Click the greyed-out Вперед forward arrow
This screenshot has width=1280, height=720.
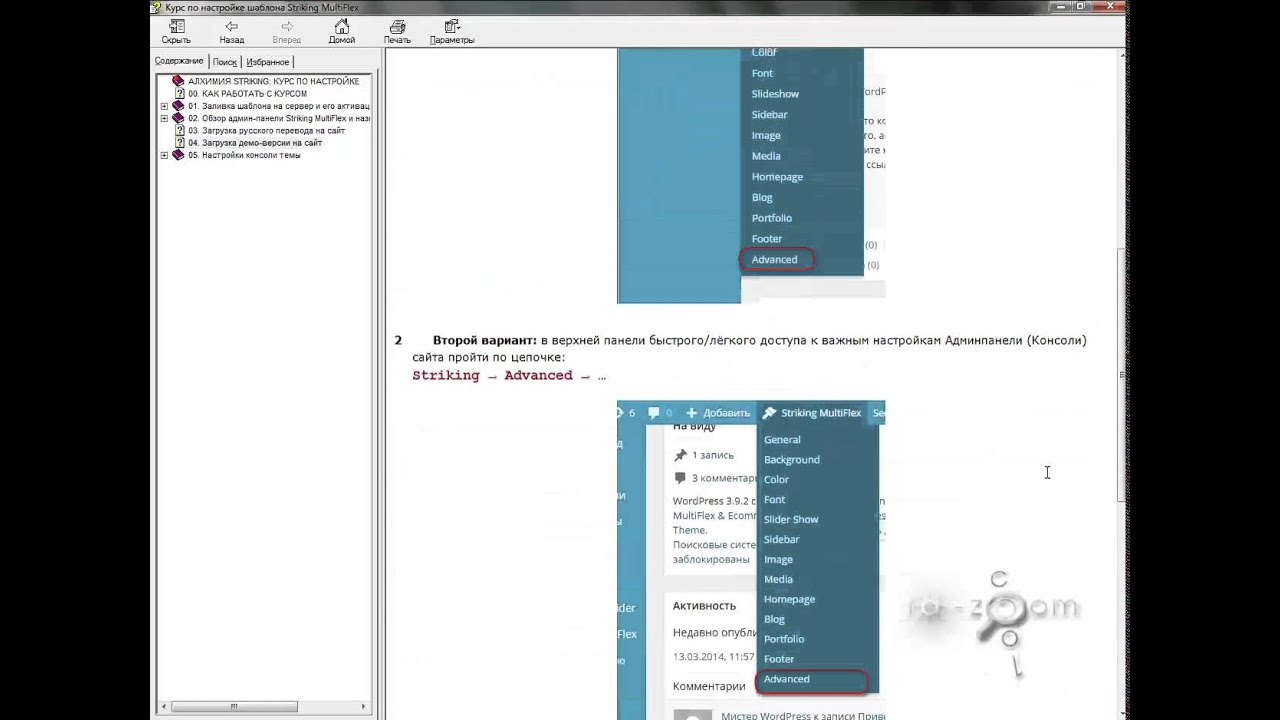point(287,32)
